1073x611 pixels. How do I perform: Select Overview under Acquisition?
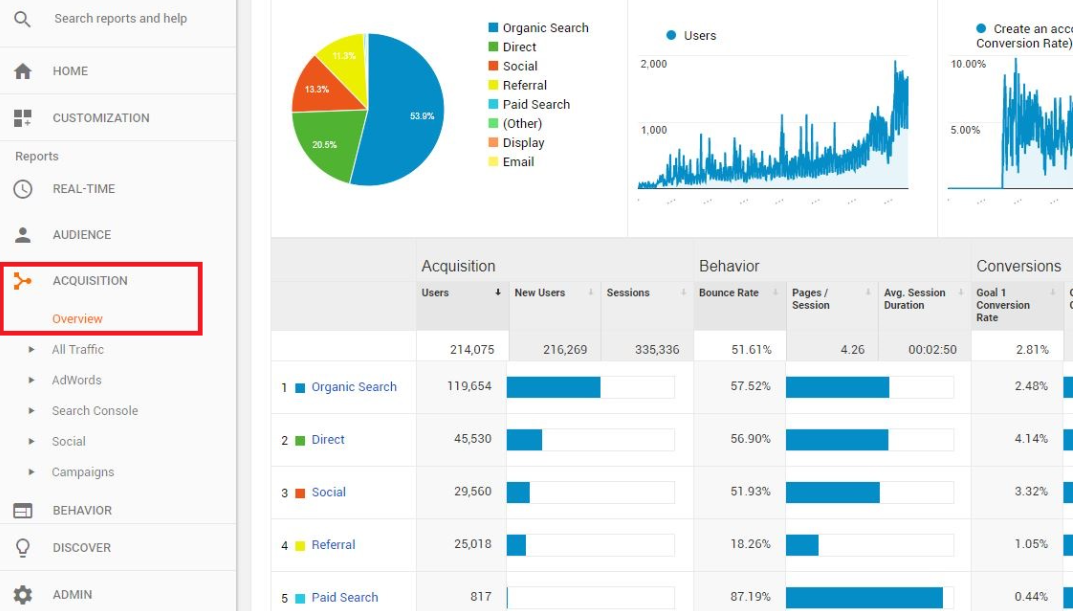[77, 319]
